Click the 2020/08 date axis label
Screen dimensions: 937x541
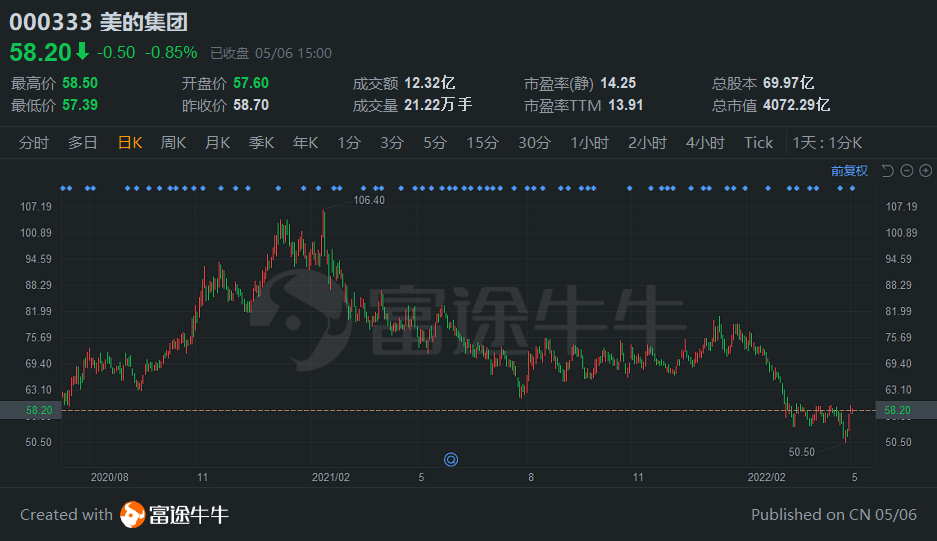(x=109, y=477)
